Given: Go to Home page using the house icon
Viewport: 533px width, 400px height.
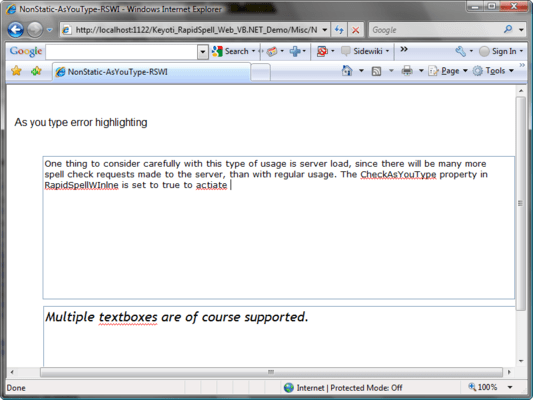Looking at the screenshot, I should click(347, 71).
